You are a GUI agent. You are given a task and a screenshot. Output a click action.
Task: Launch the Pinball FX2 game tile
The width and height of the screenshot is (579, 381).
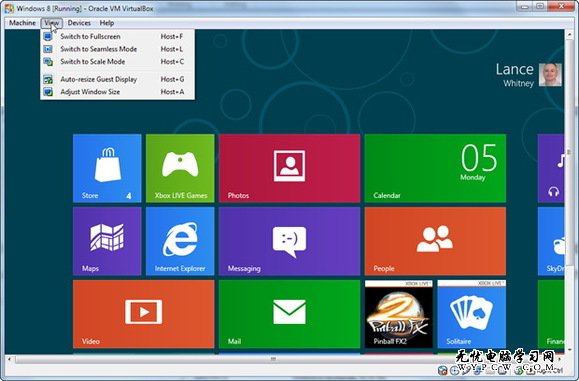(398, 314)
